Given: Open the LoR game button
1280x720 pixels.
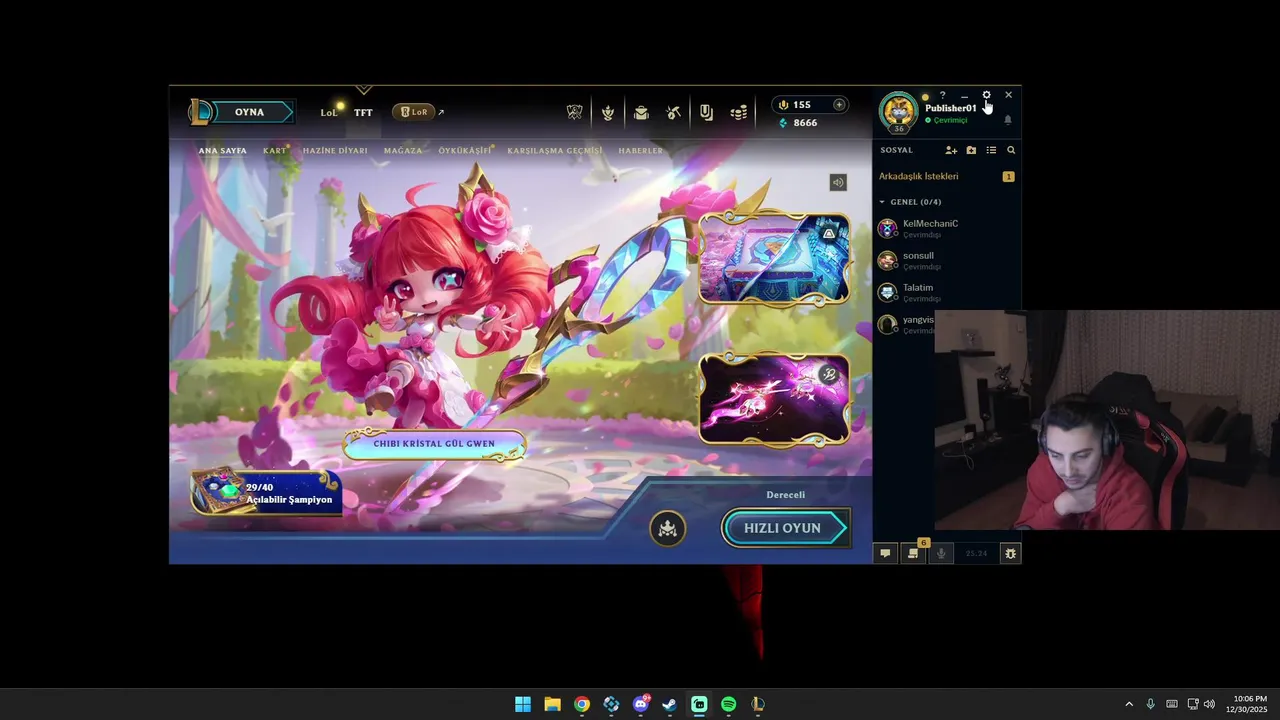Looking at the screenshot, I should (414, 112).
